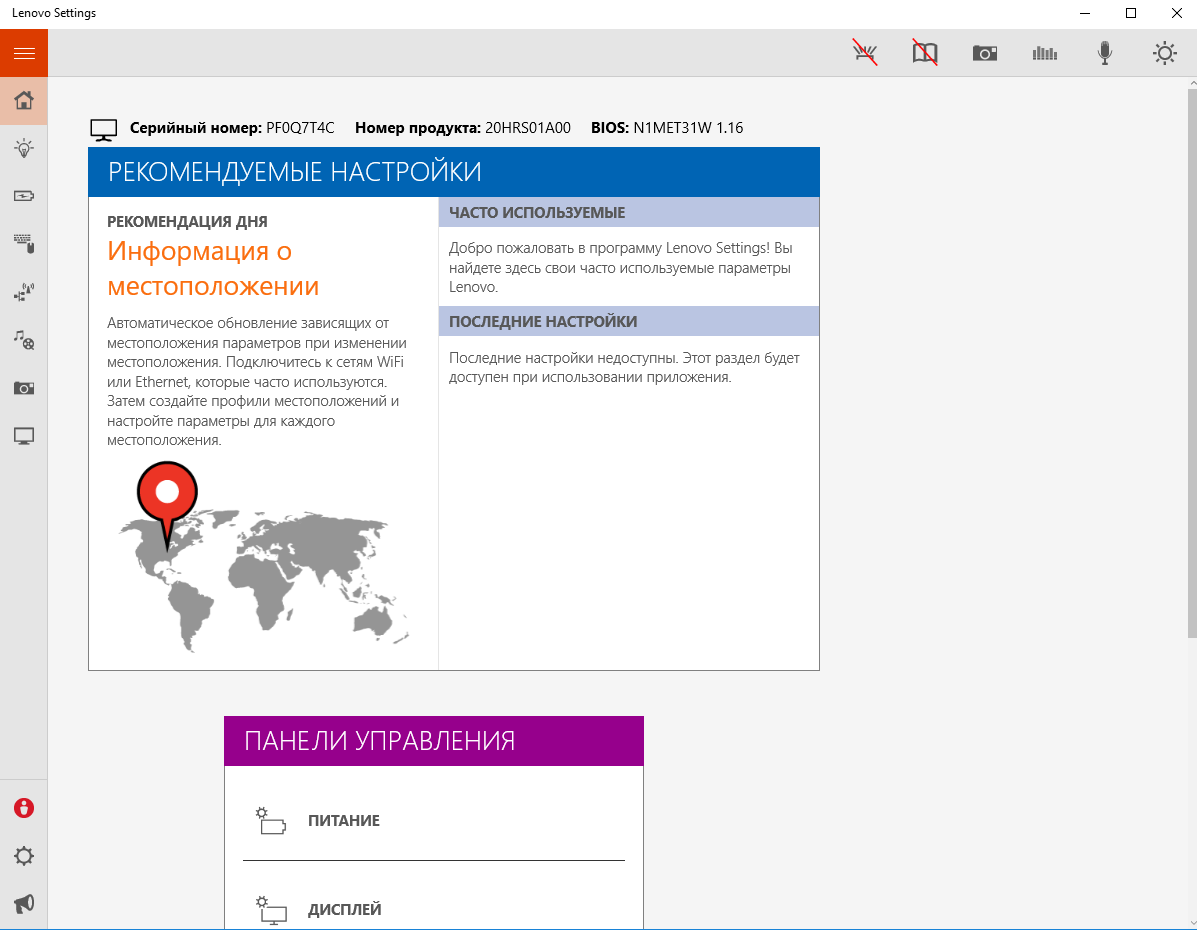1197x930 pixels.
Task: Click the computer icon beside serial number
Action: coord(104,130)
